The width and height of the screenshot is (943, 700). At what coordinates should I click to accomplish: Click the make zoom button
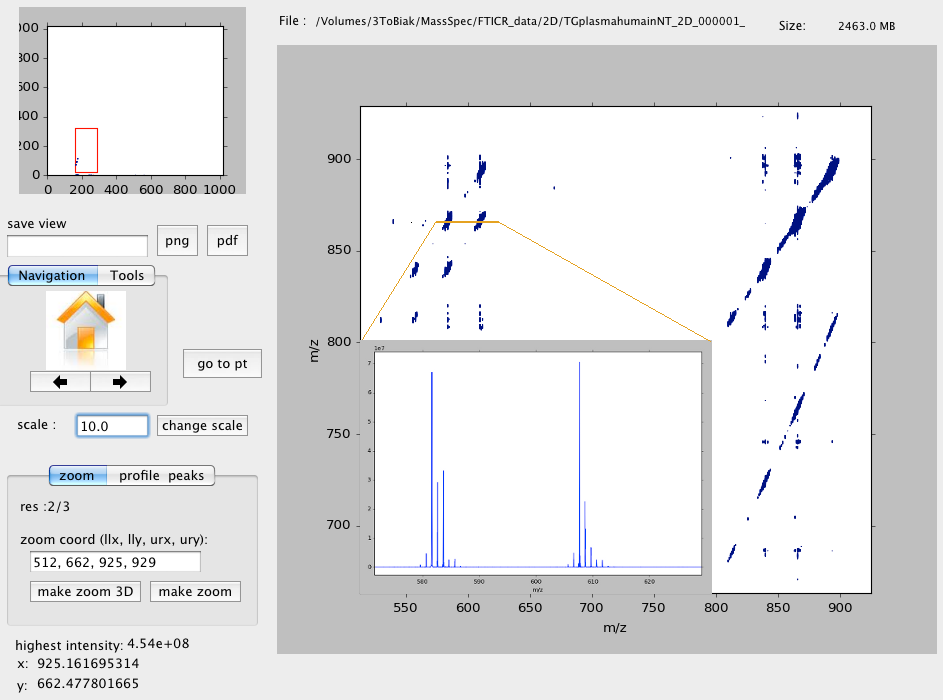click(x=195, y=592)
